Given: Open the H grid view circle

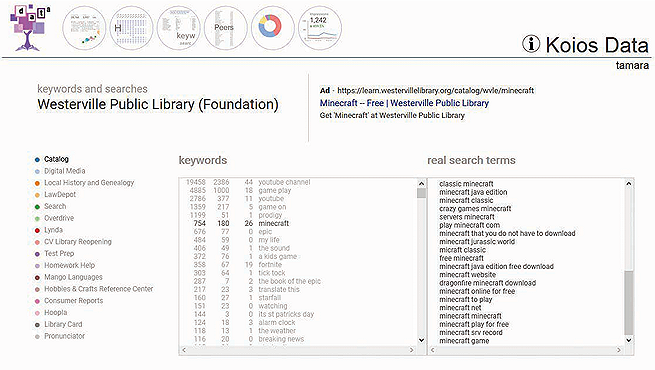Looking at the screenshot, I should (131, 28).
